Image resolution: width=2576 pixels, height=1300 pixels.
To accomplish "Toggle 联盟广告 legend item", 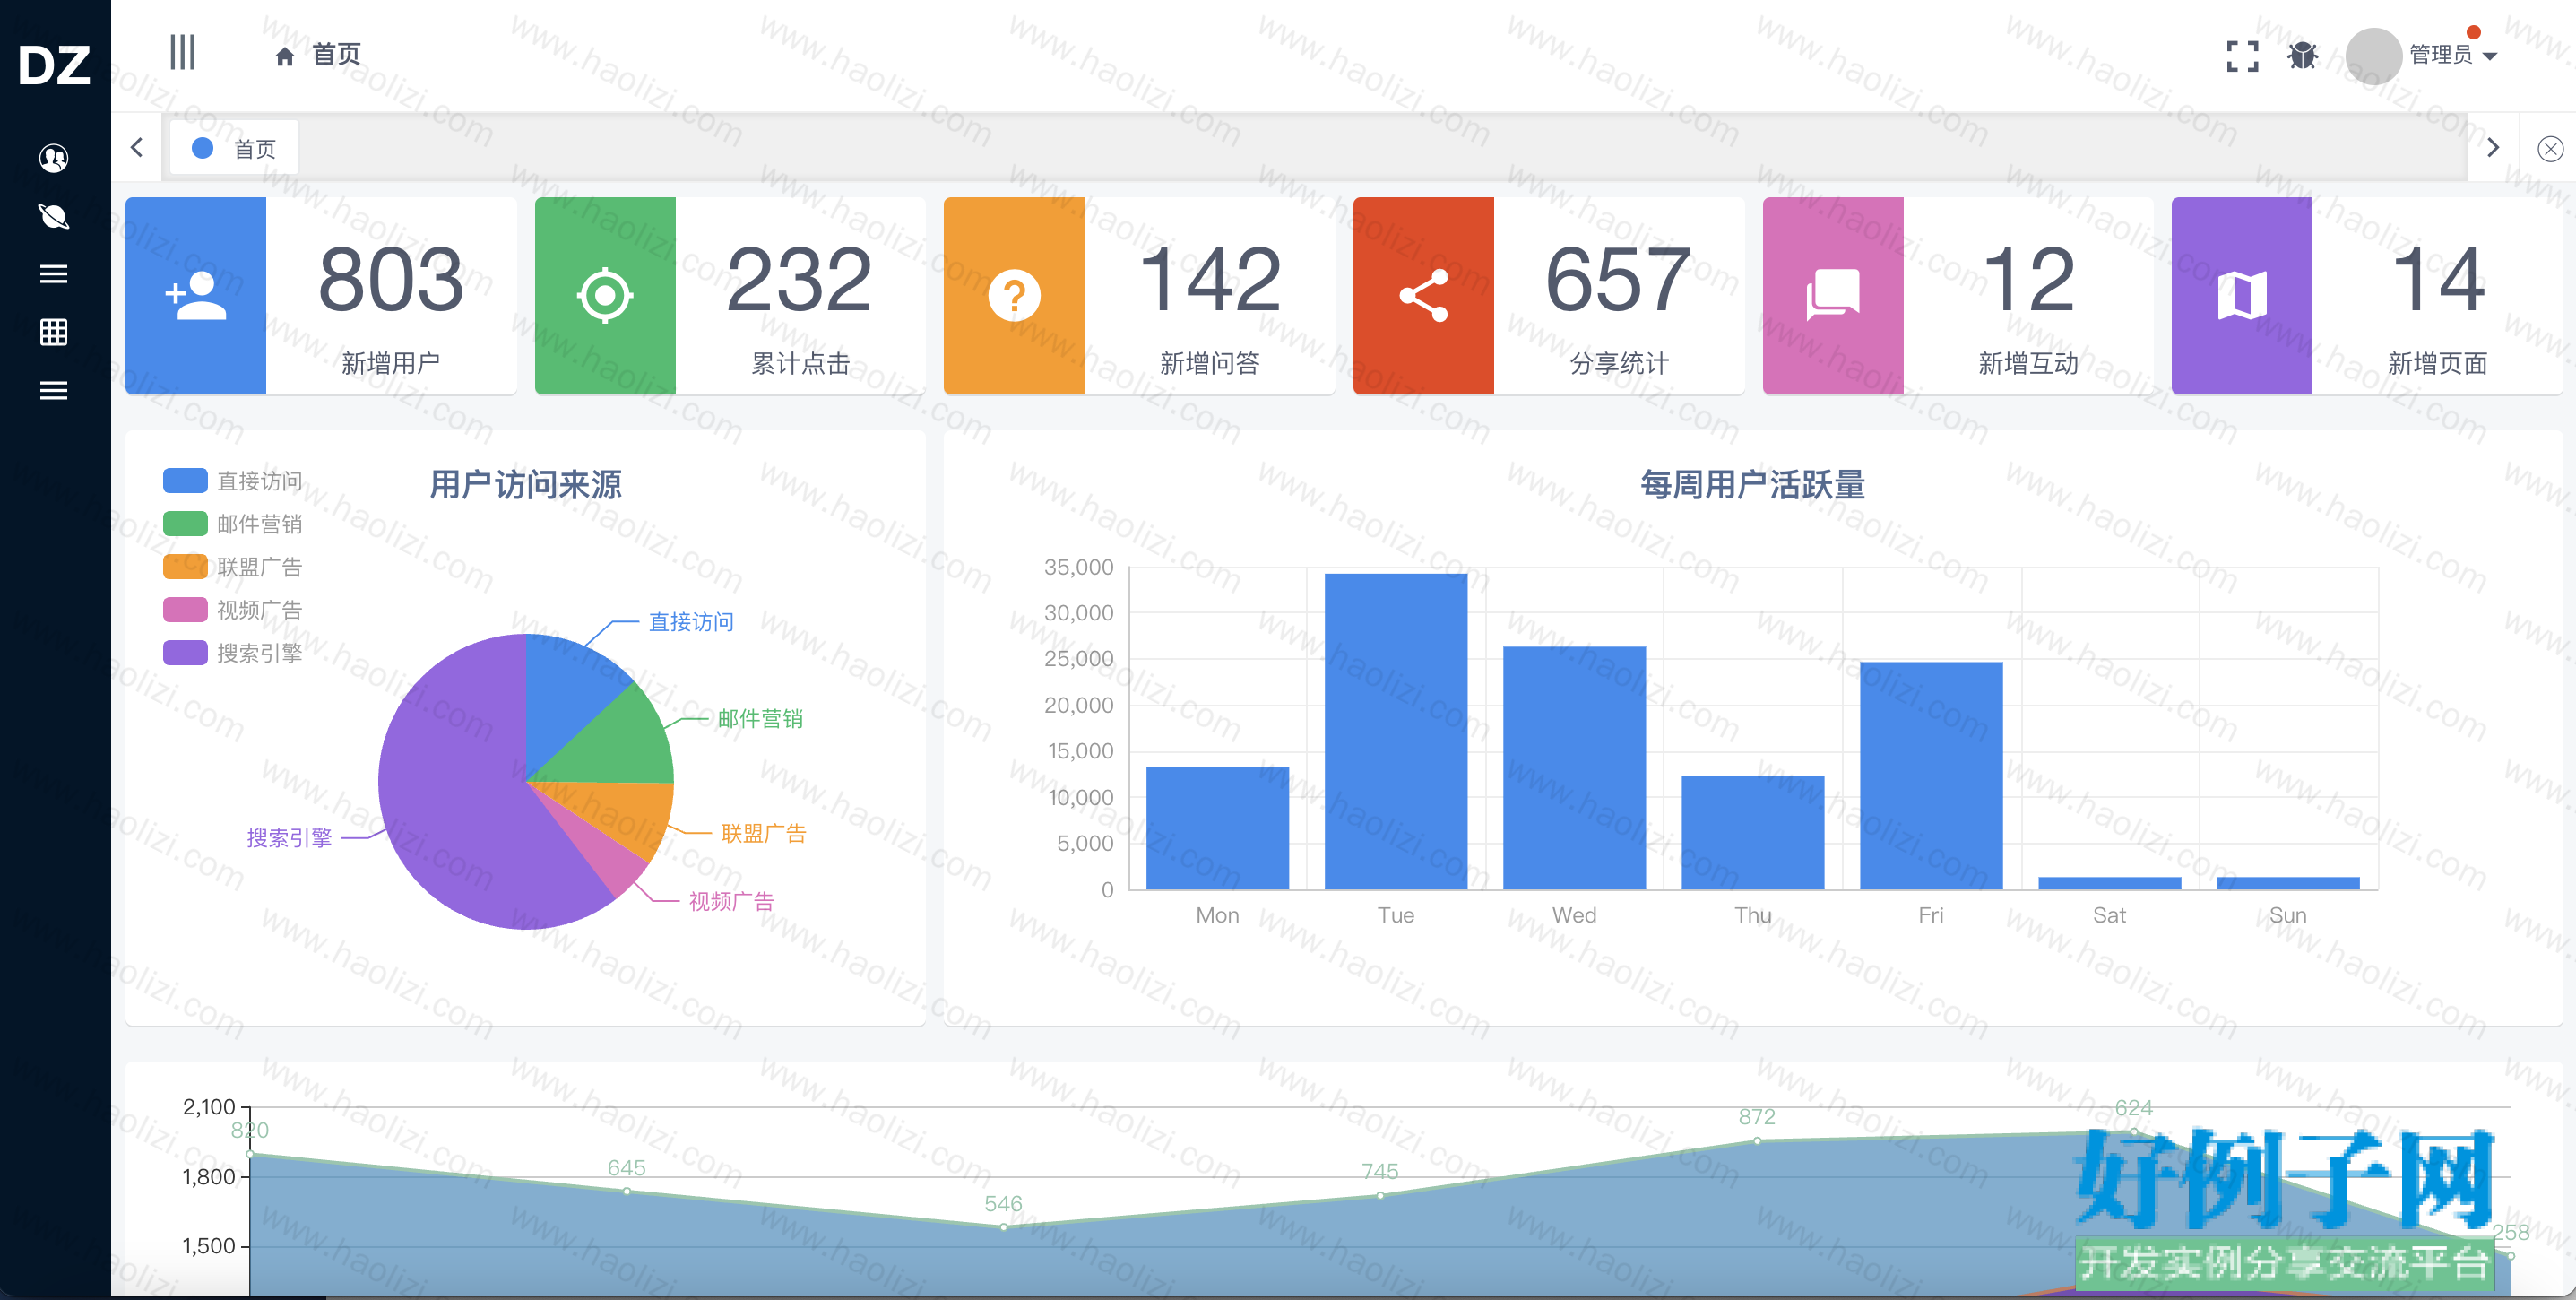I will click(x=233, y=567).
